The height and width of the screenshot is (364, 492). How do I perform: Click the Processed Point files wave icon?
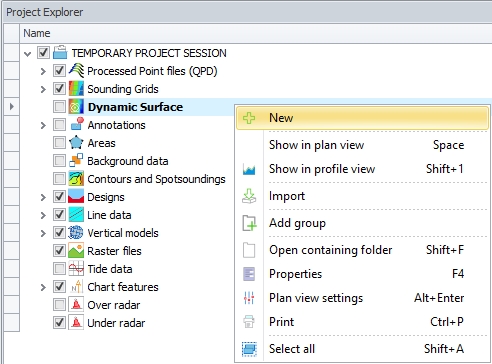click(x=76, y=71)
